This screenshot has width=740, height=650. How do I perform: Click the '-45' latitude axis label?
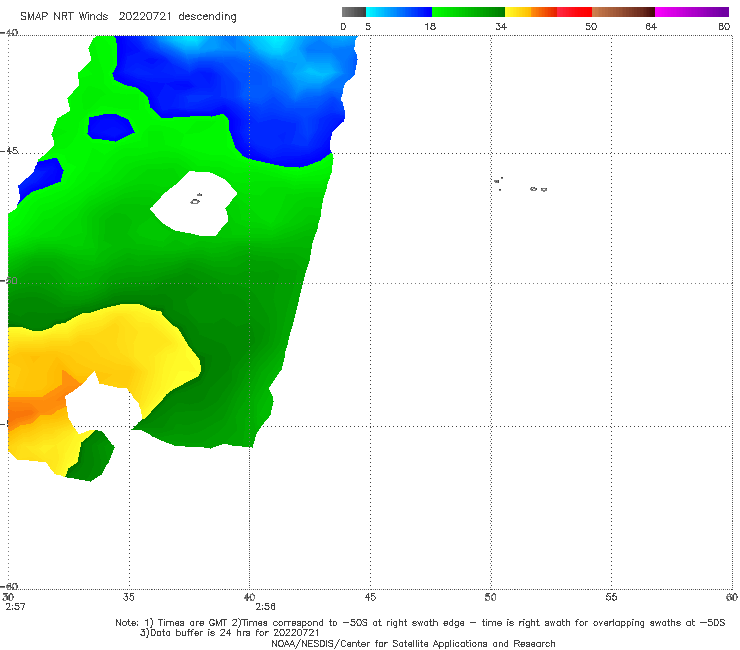[x=9, y=151]
